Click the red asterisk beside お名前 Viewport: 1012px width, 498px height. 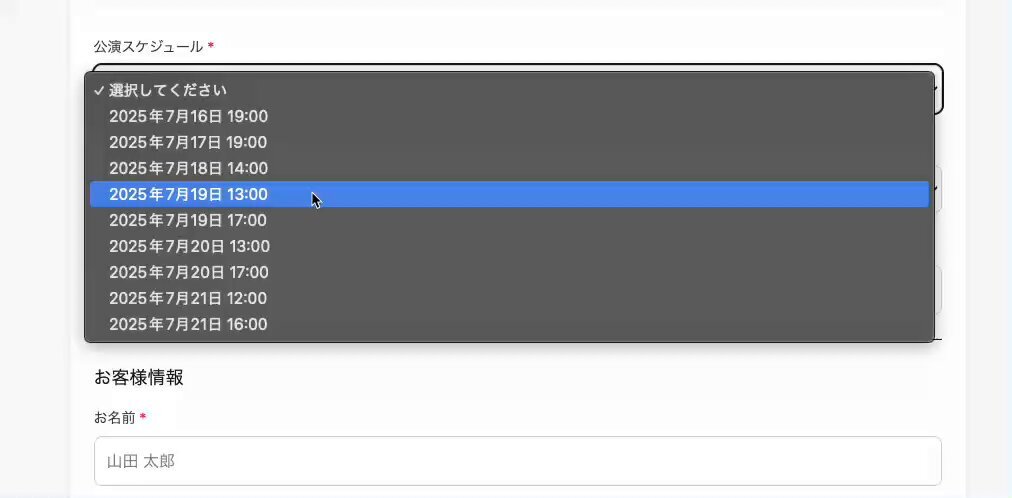pyautogui.click(x=143, y=417)
